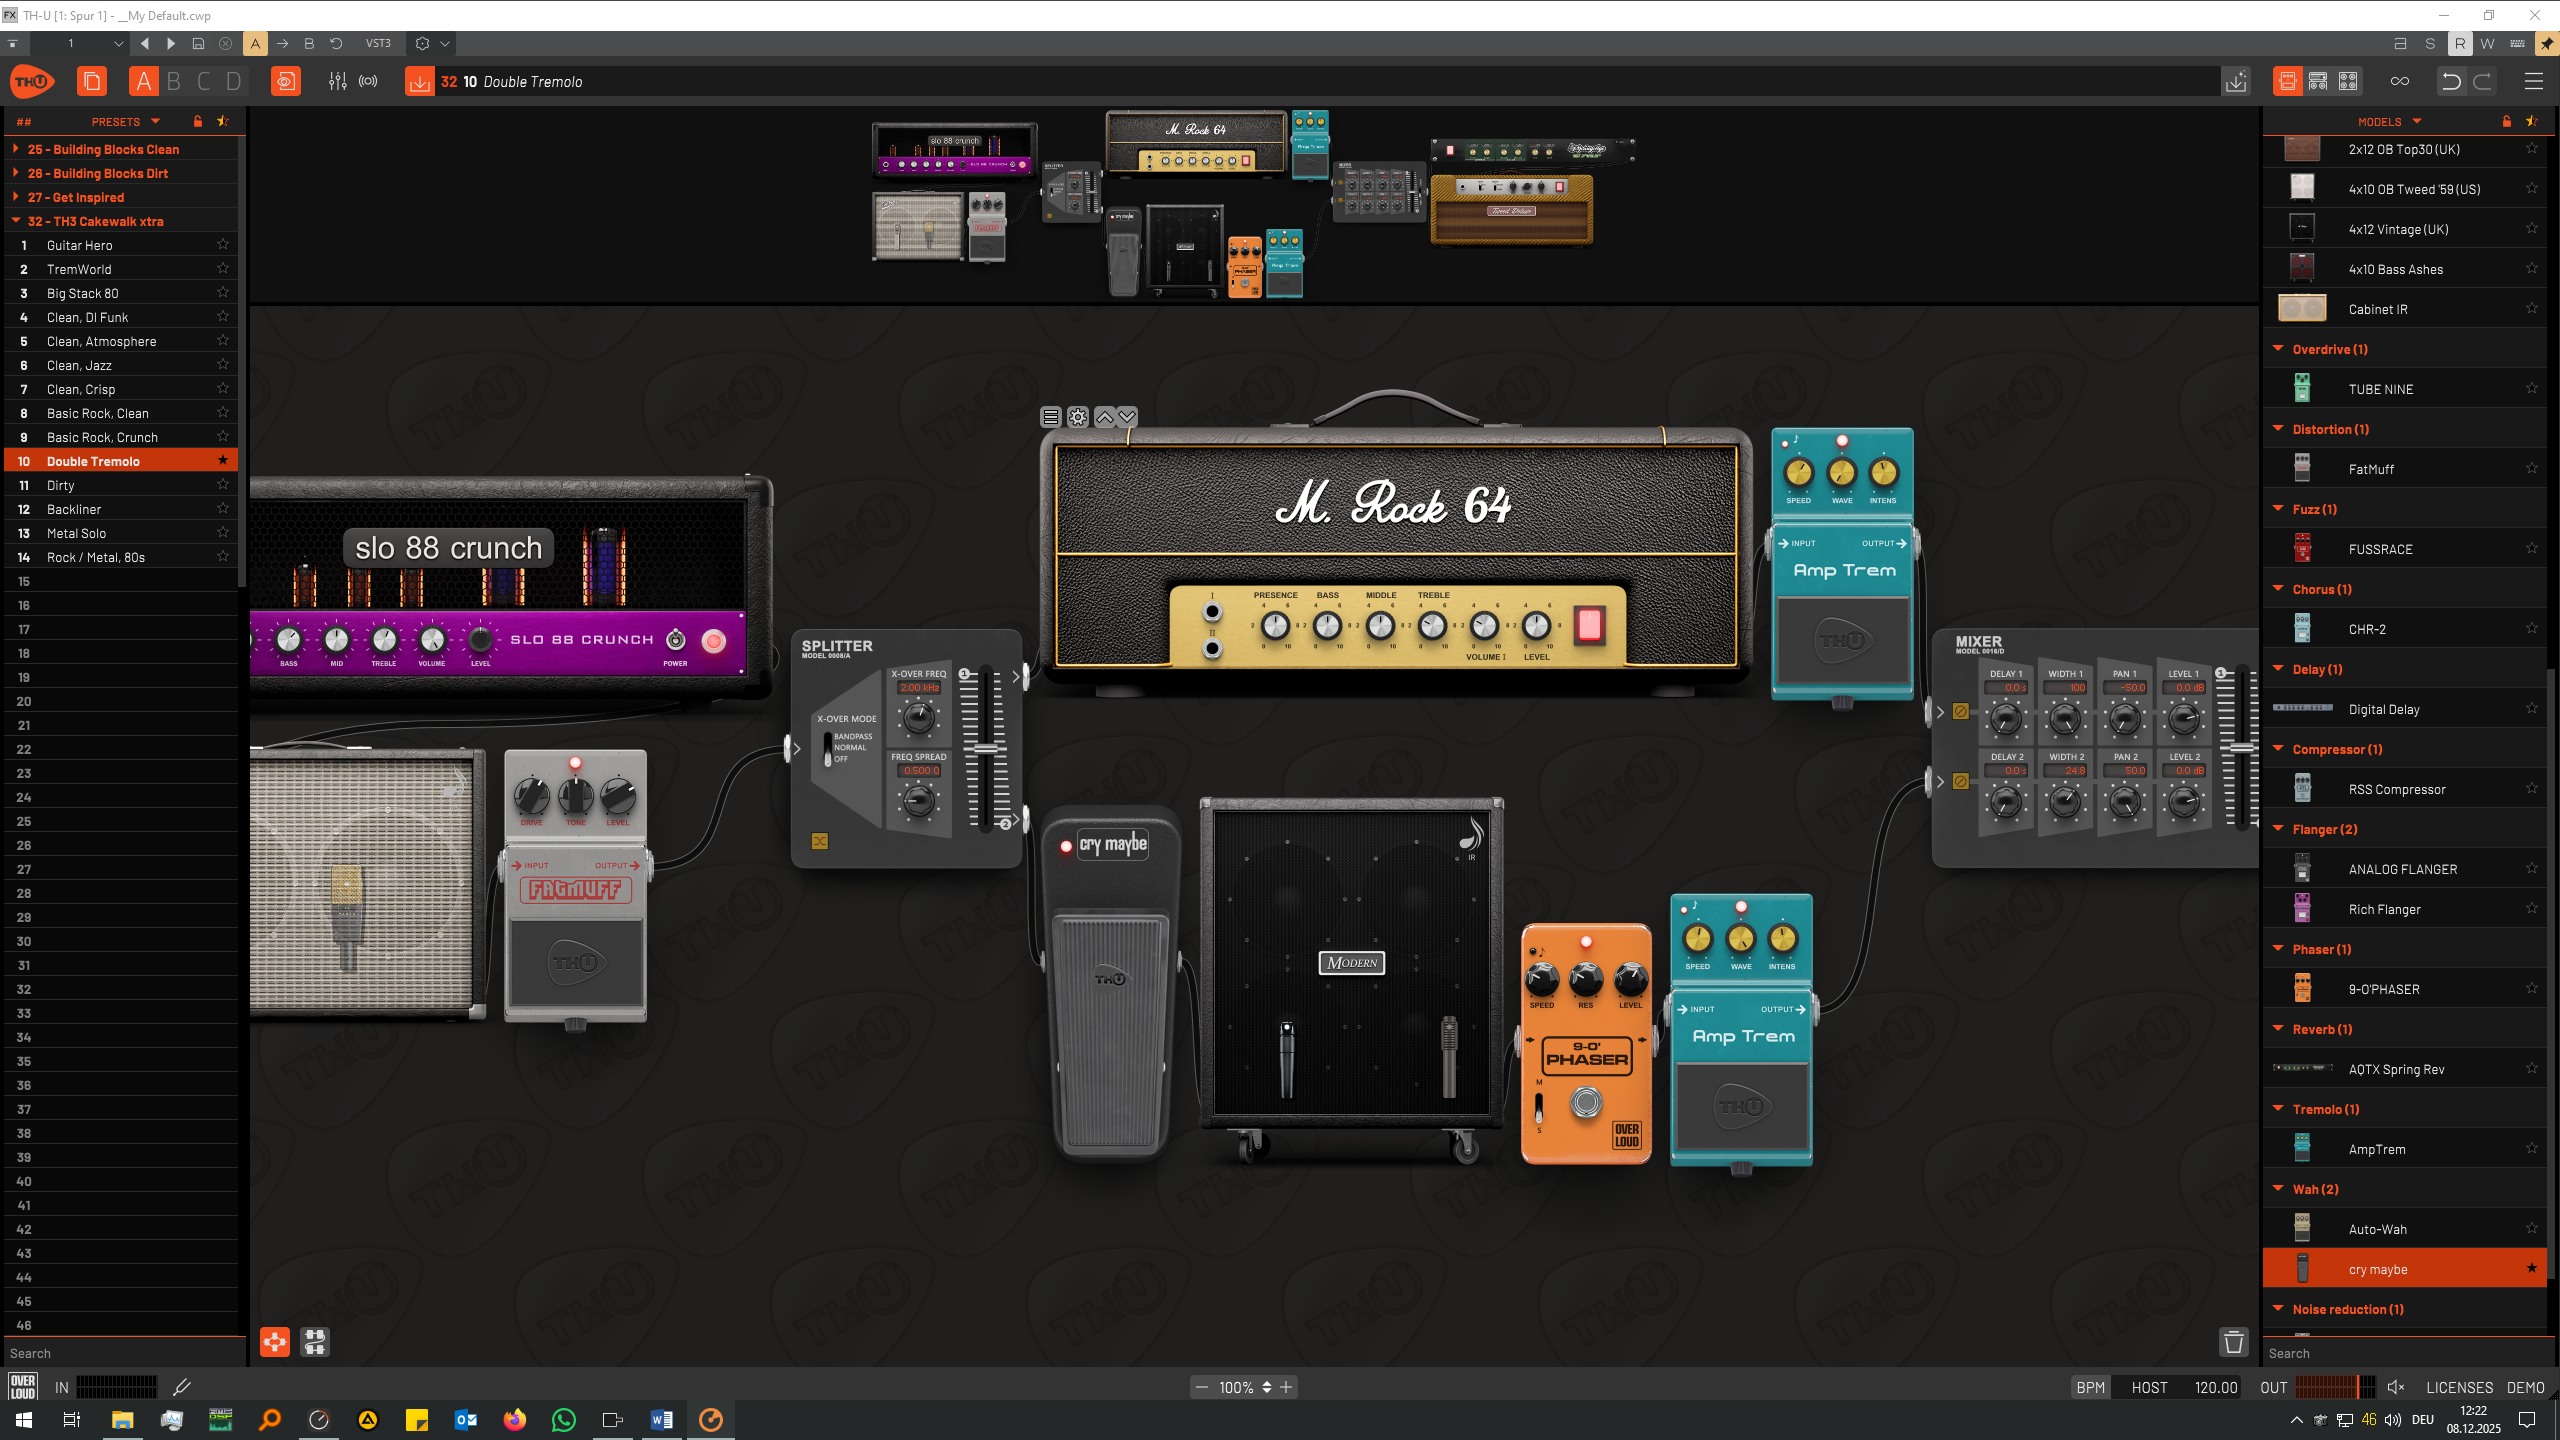Viewport: 2560px width, 1440px height.
Task: Click the tuner broadcast icon
Action: pyautogui.click(x=368, y=81)
